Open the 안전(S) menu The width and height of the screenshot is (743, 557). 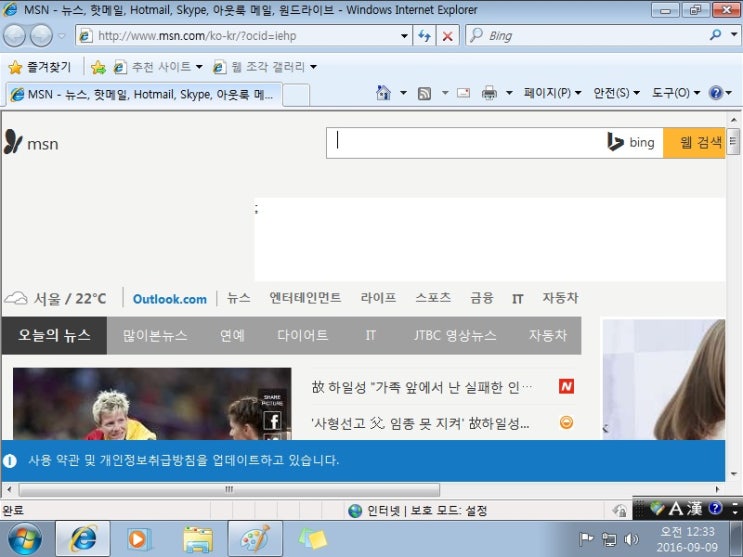point(616,93)
